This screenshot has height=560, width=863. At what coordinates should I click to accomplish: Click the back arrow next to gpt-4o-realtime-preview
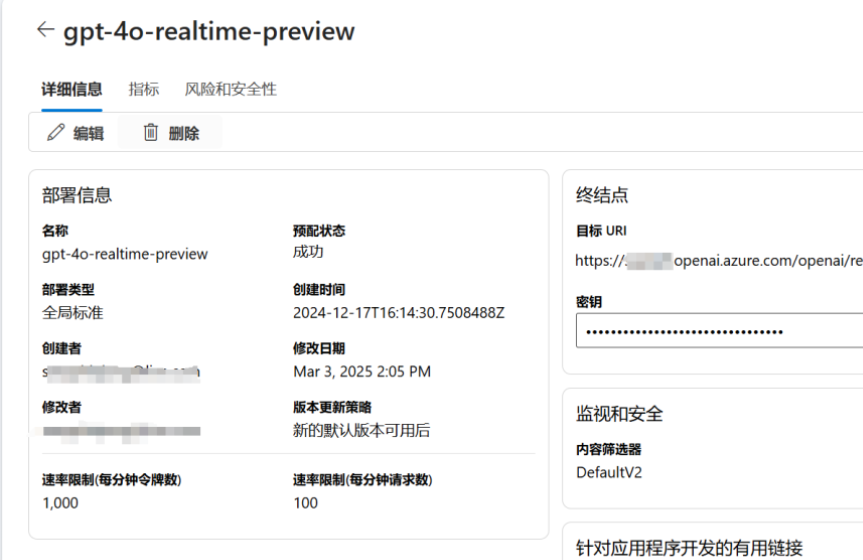pos(45,29)
